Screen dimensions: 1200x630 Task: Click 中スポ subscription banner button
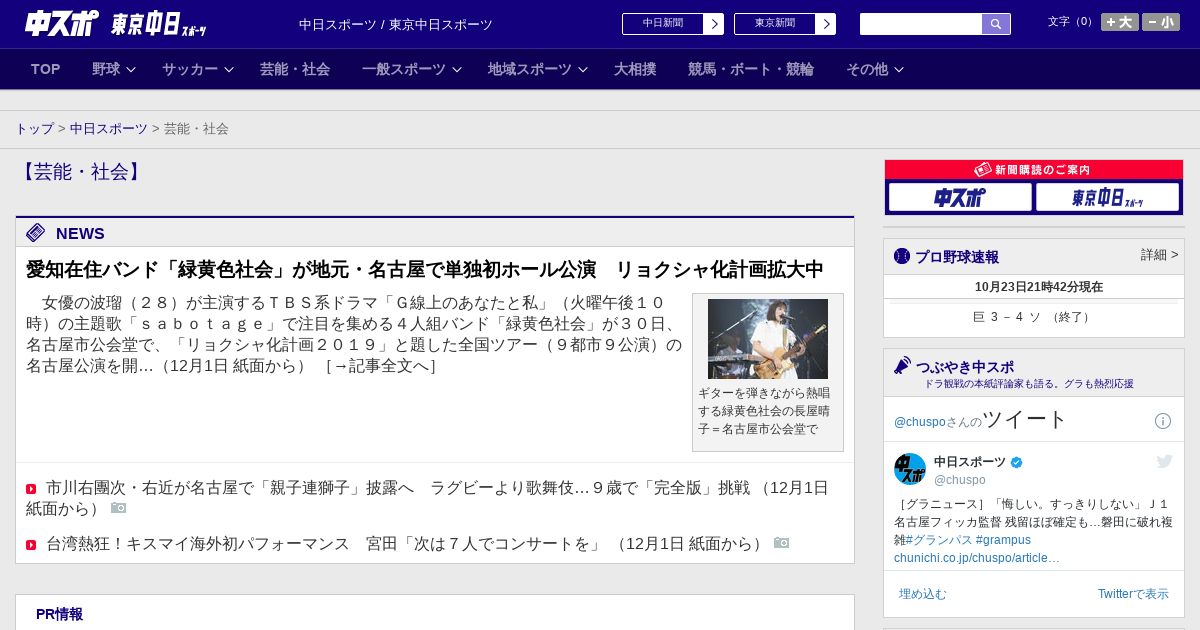tap(960, 197)
